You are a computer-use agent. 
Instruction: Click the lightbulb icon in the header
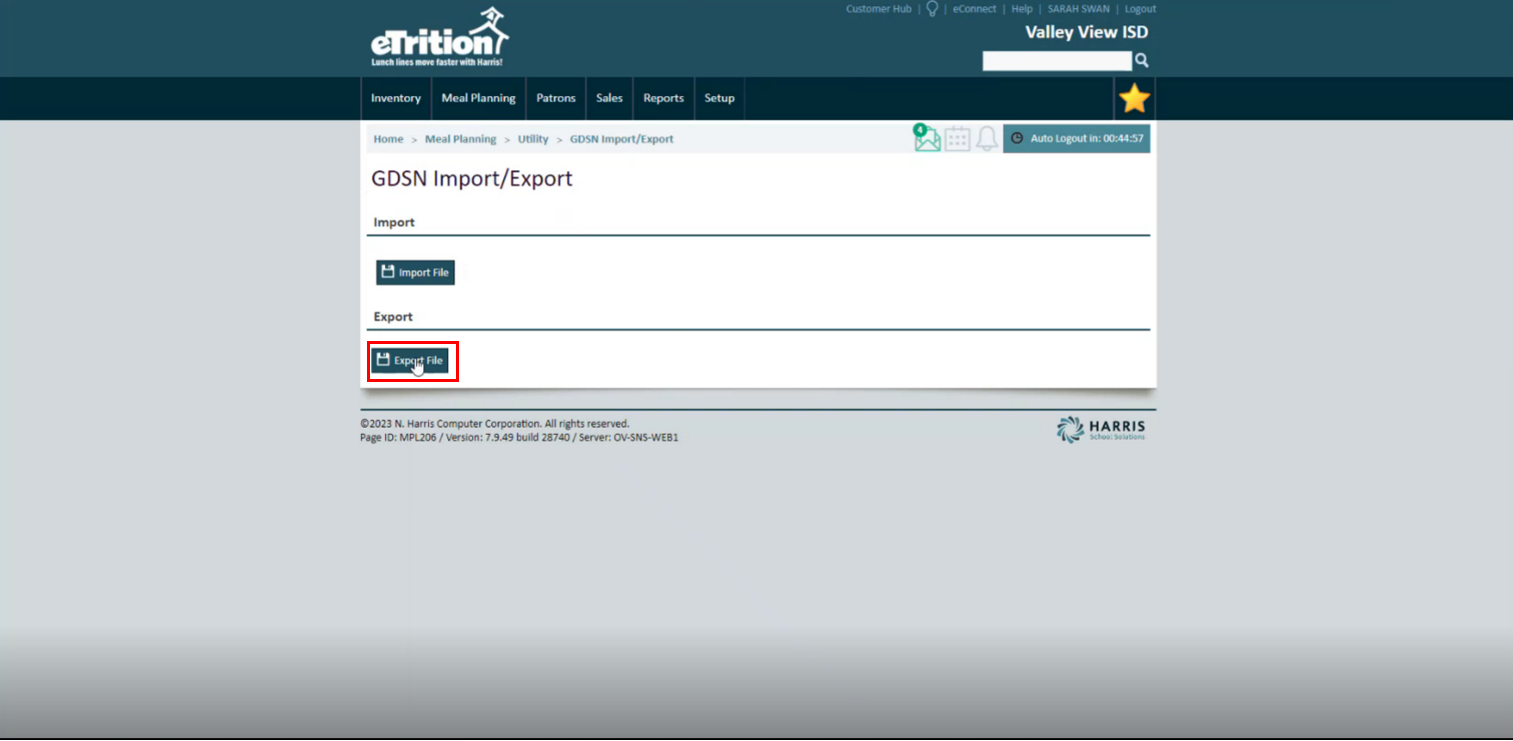[x=931, y=9]
